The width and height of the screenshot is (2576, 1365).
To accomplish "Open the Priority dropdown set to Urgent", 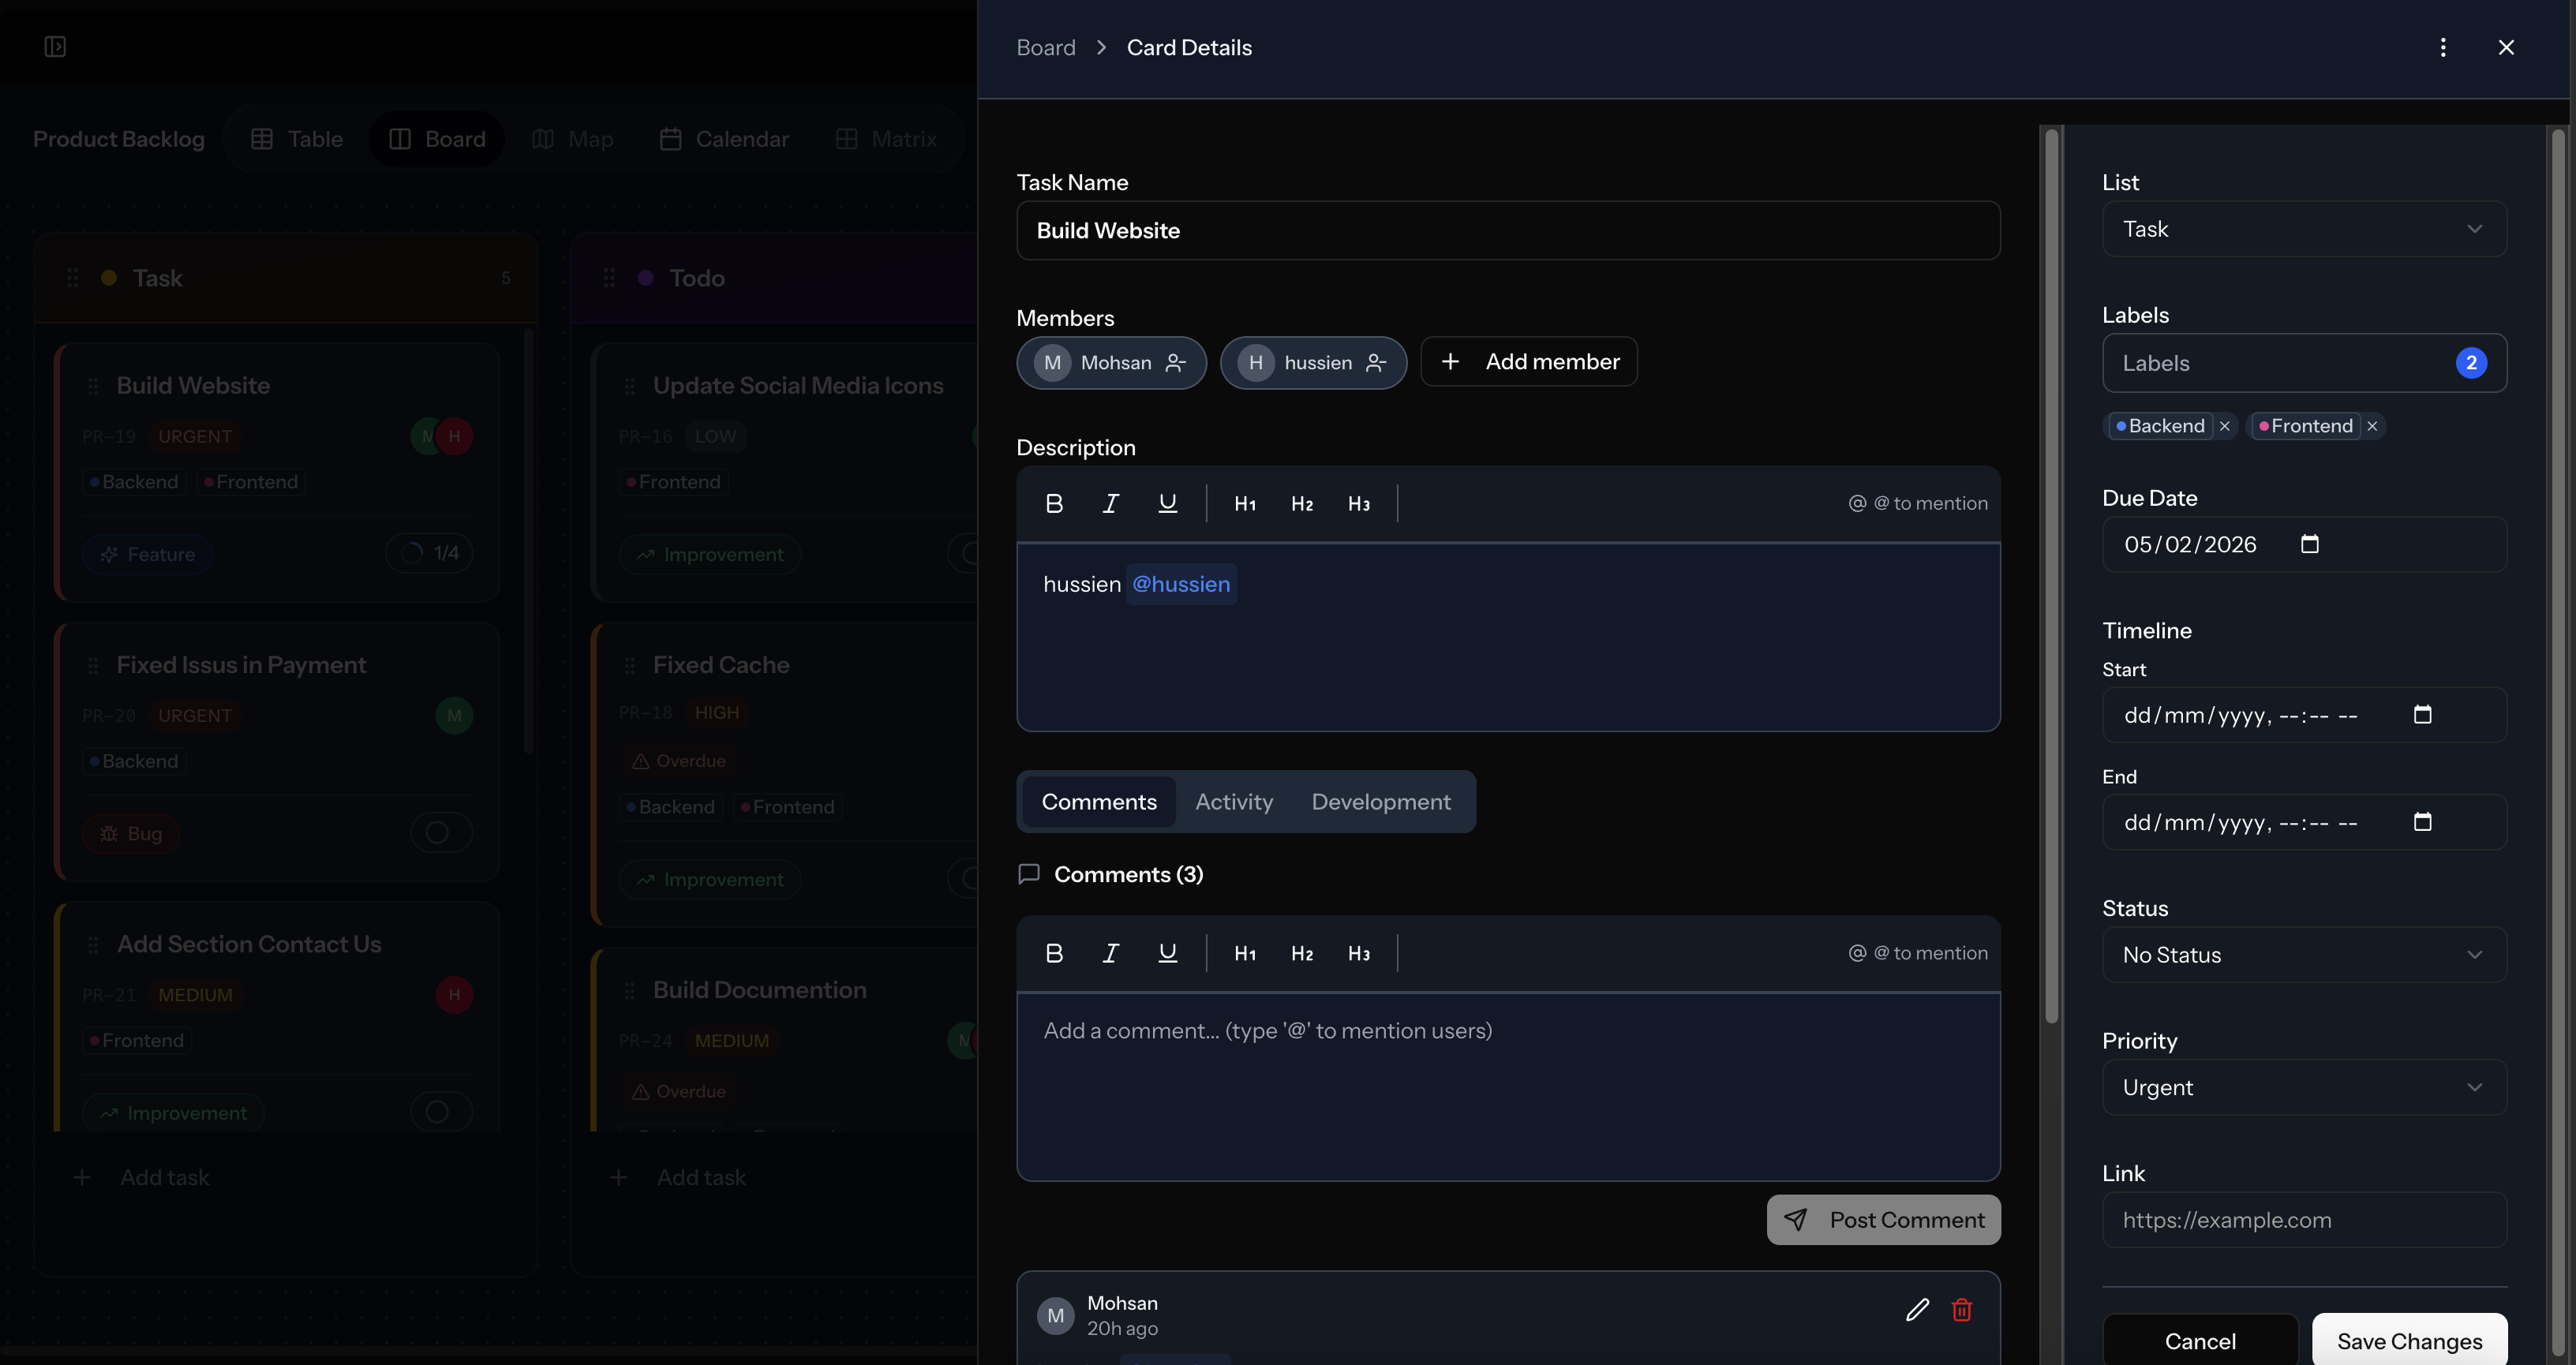I will [2303, 1087].
